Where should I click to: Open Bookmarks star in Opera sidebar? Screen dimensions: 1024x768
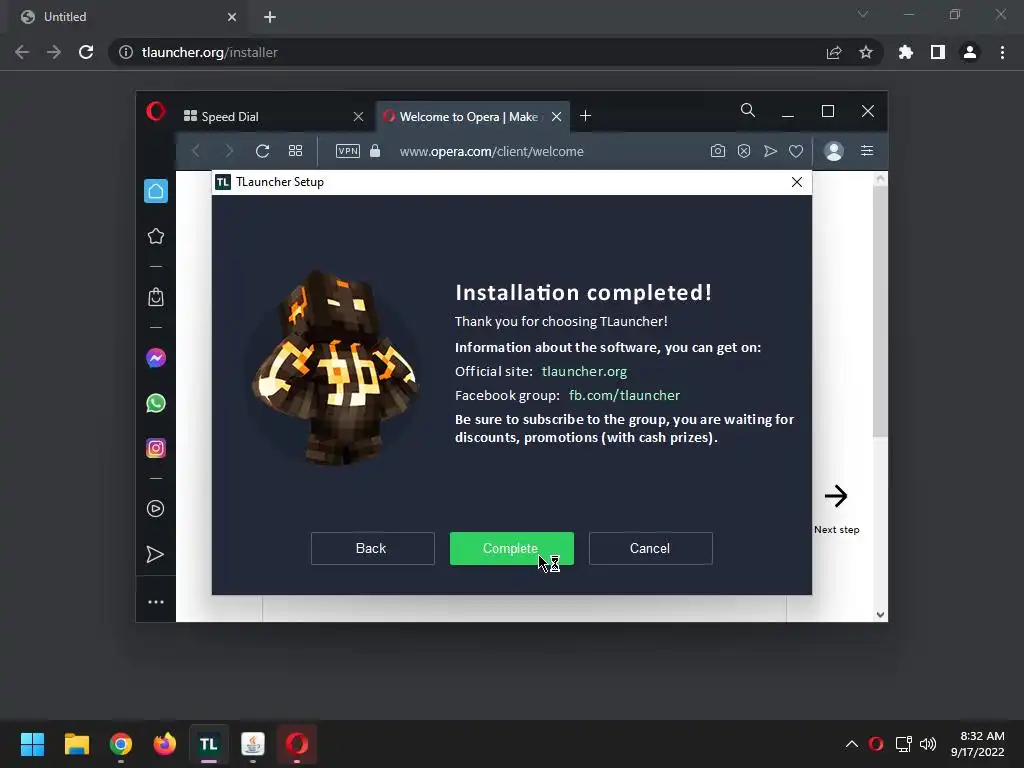[x=155, y=236]
